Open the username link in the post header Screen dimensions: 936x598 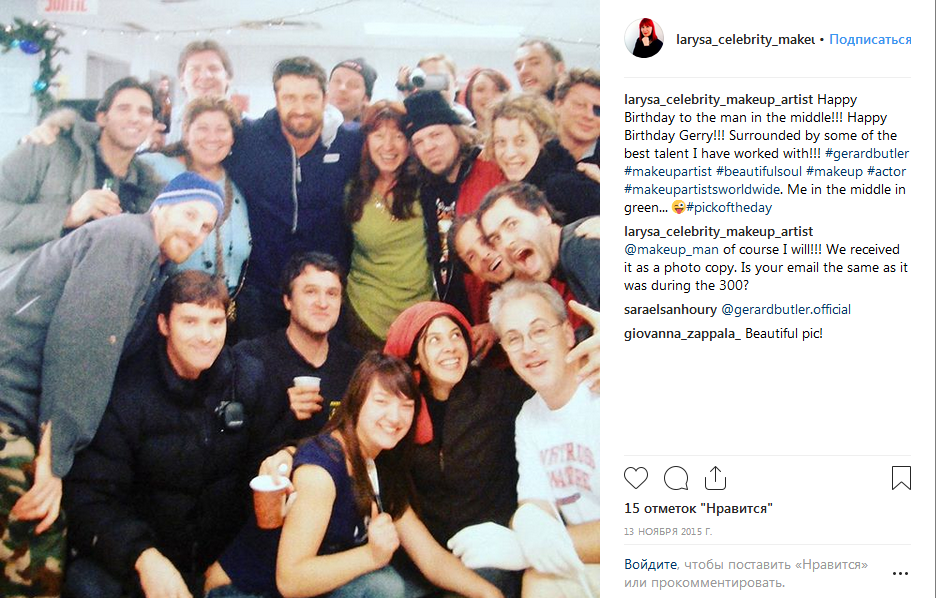pos(745,39)
